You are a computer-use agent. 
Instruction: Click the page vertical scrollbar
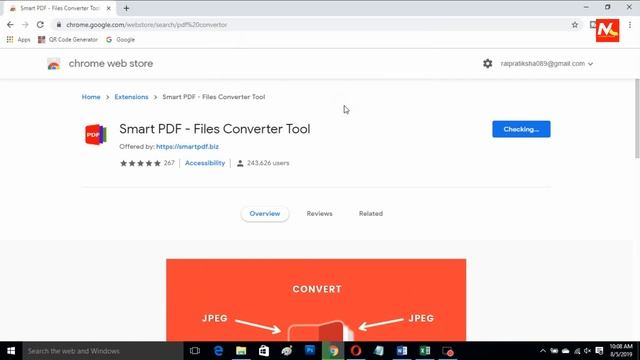coord(637,118)
